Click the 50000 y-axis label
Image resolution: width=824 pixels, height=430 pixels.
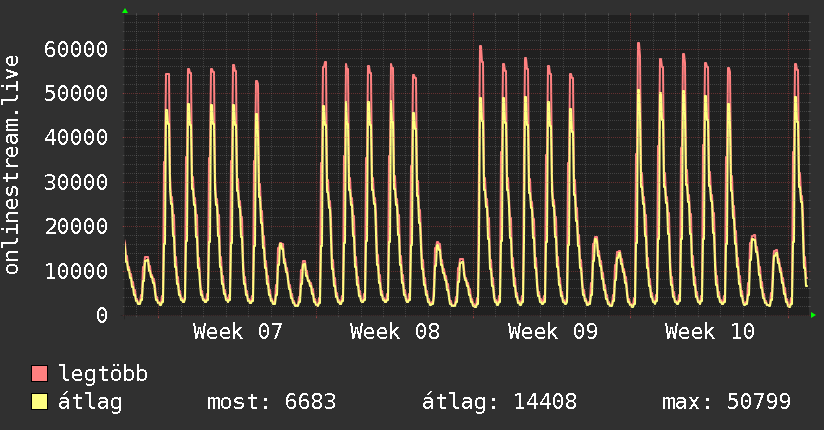pyautogui.click(x=76, y=94)
